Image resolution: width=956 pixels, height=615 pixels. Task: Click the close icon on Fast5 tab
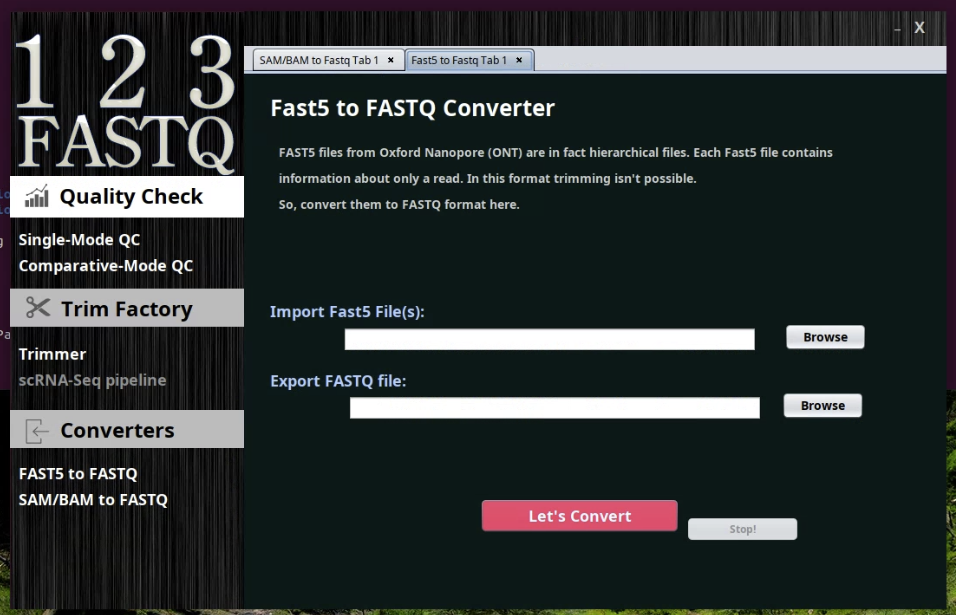click(x=519, y=60)
